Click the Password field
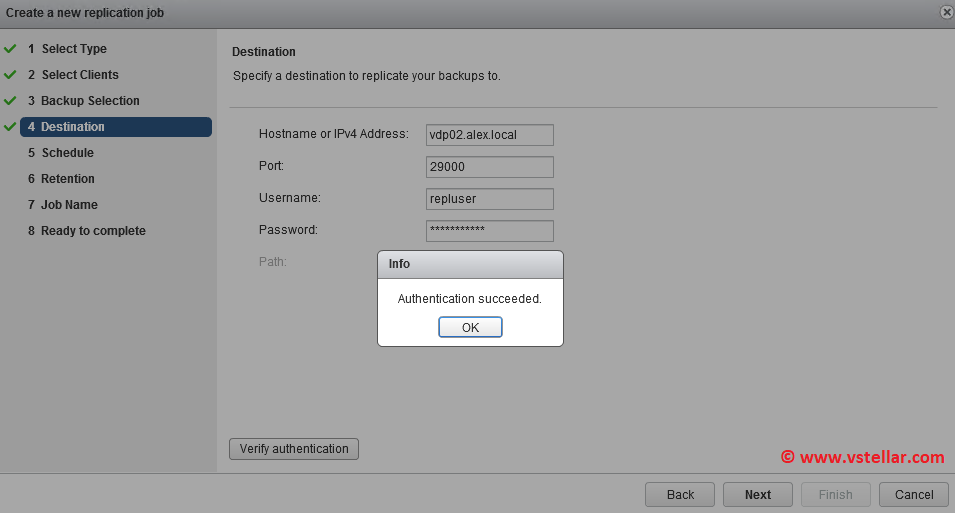Viewport: 955px width, 513px height. point(489,230)
